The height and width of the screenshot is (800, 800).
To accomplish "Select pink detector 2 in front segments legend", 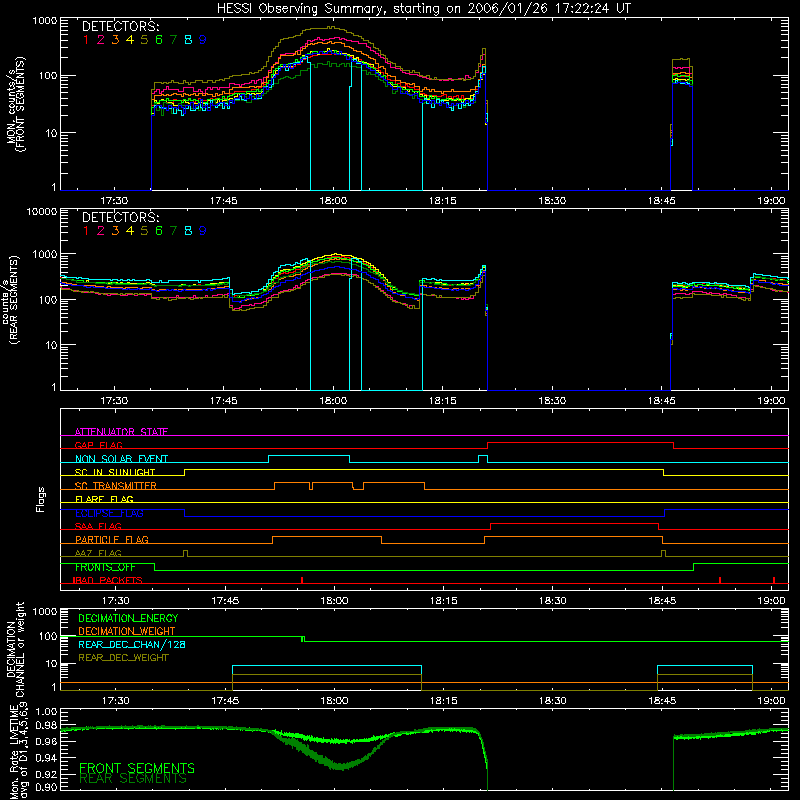I will tap(101, 40).
